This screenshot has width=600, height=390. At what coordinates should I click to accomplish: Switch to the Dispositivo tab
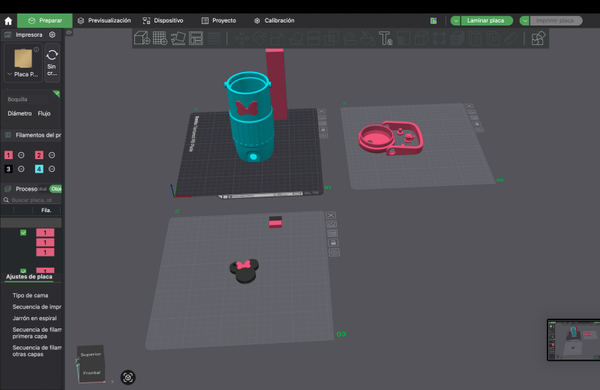(x=163, y=21)
